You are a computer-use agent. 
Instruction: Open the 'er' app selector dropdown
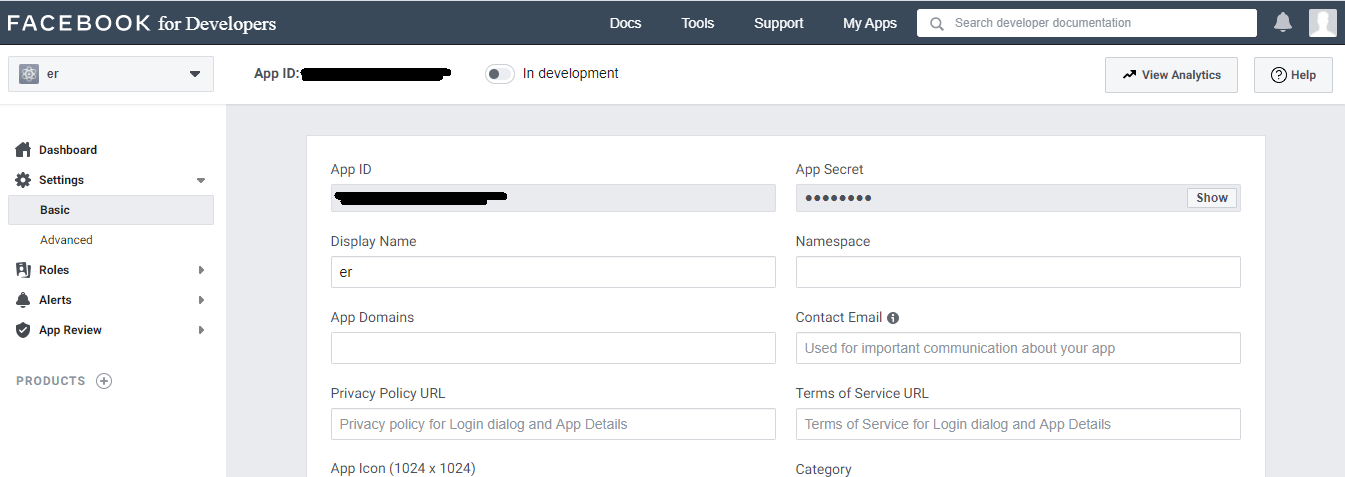[x=111, y=74]
